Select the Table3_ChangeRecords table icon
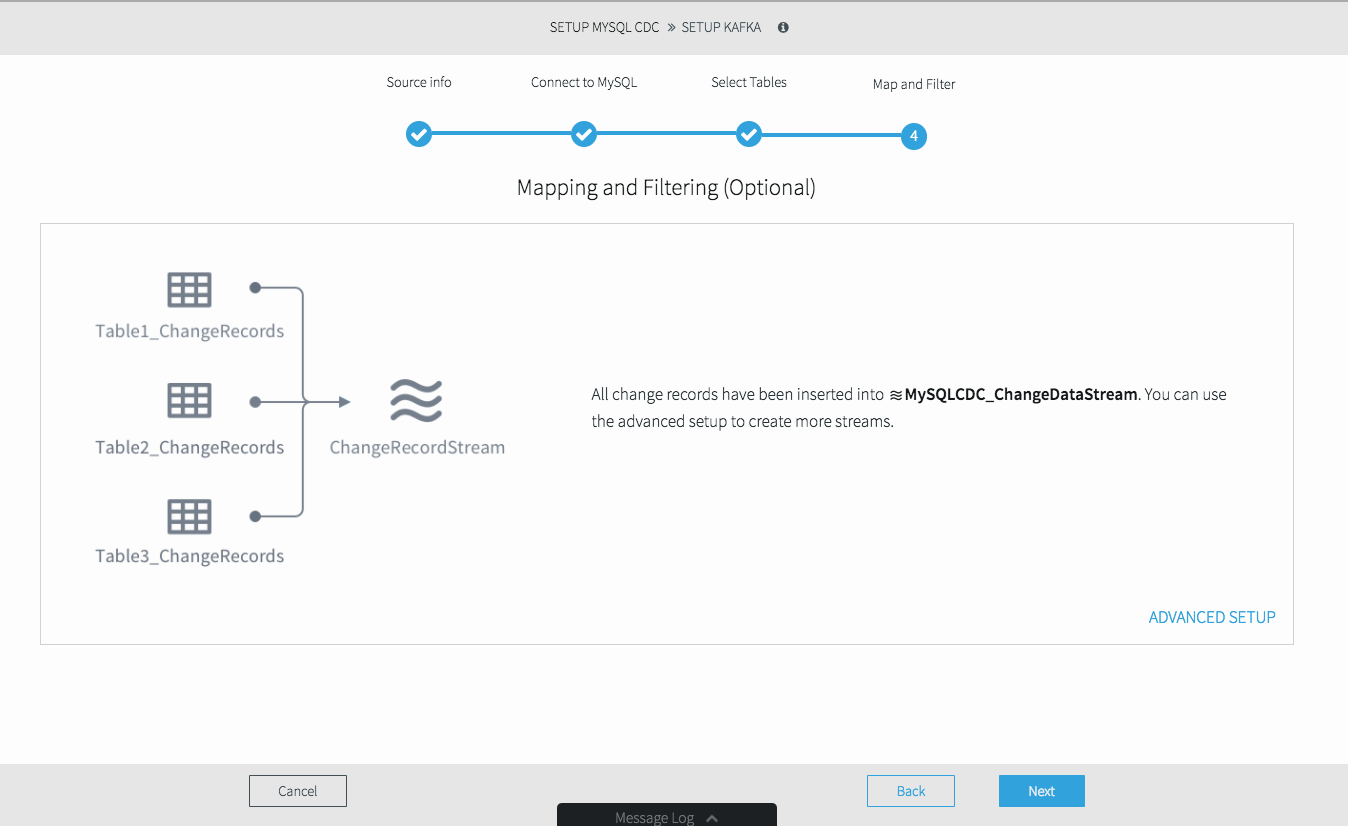The image size is (1348, 826). click(x=189, y=517)
